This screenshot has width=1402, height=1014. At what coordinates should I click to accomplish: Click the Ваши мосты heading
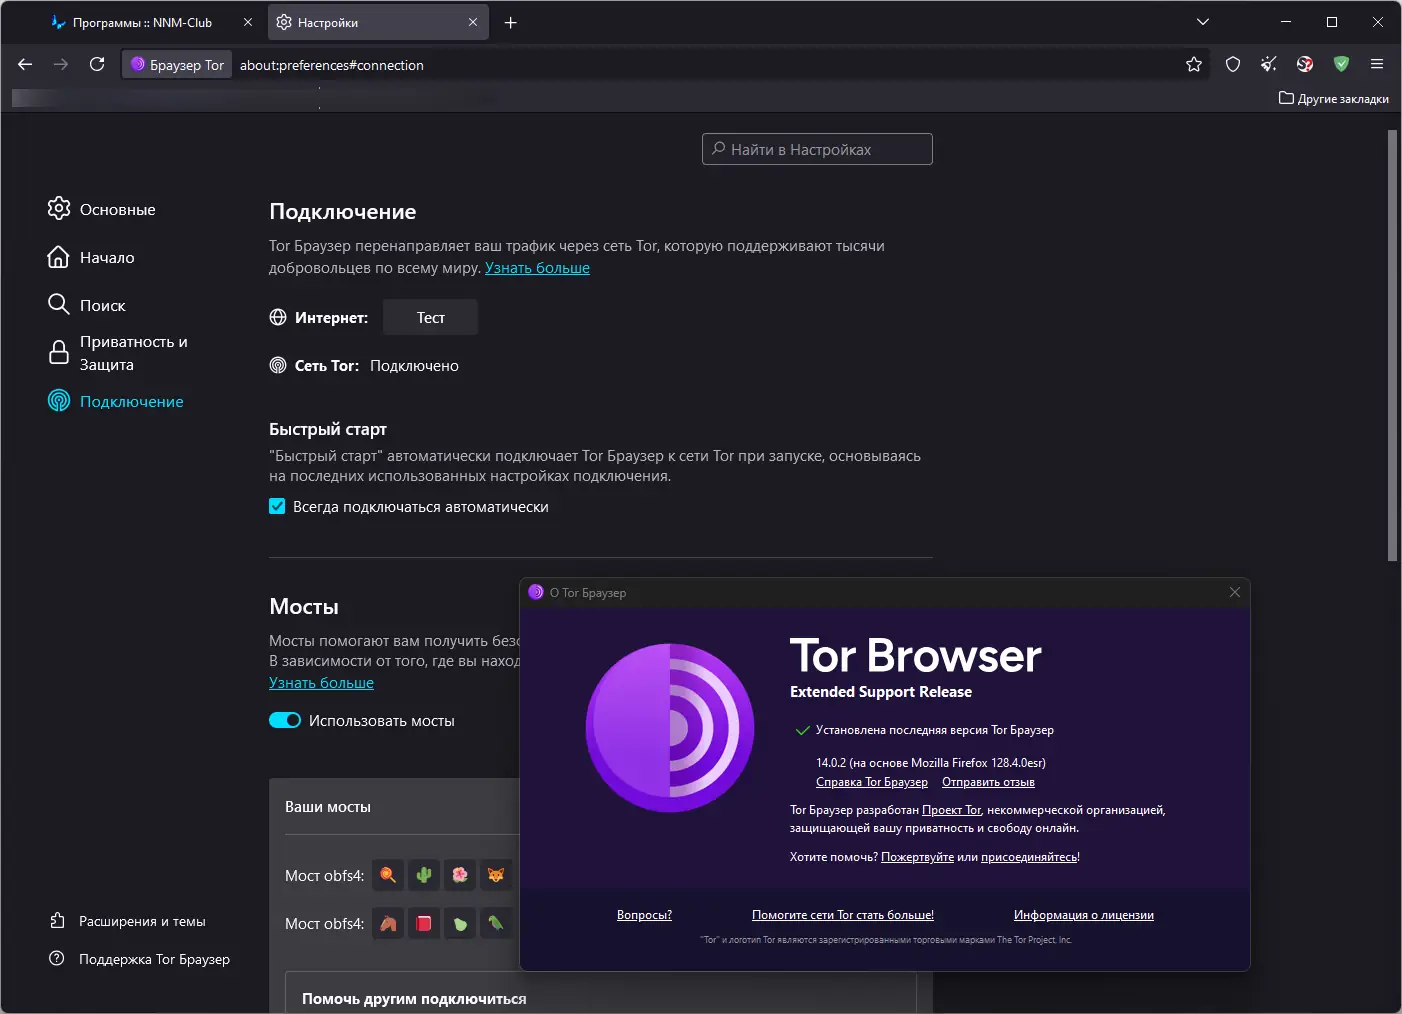328,807
